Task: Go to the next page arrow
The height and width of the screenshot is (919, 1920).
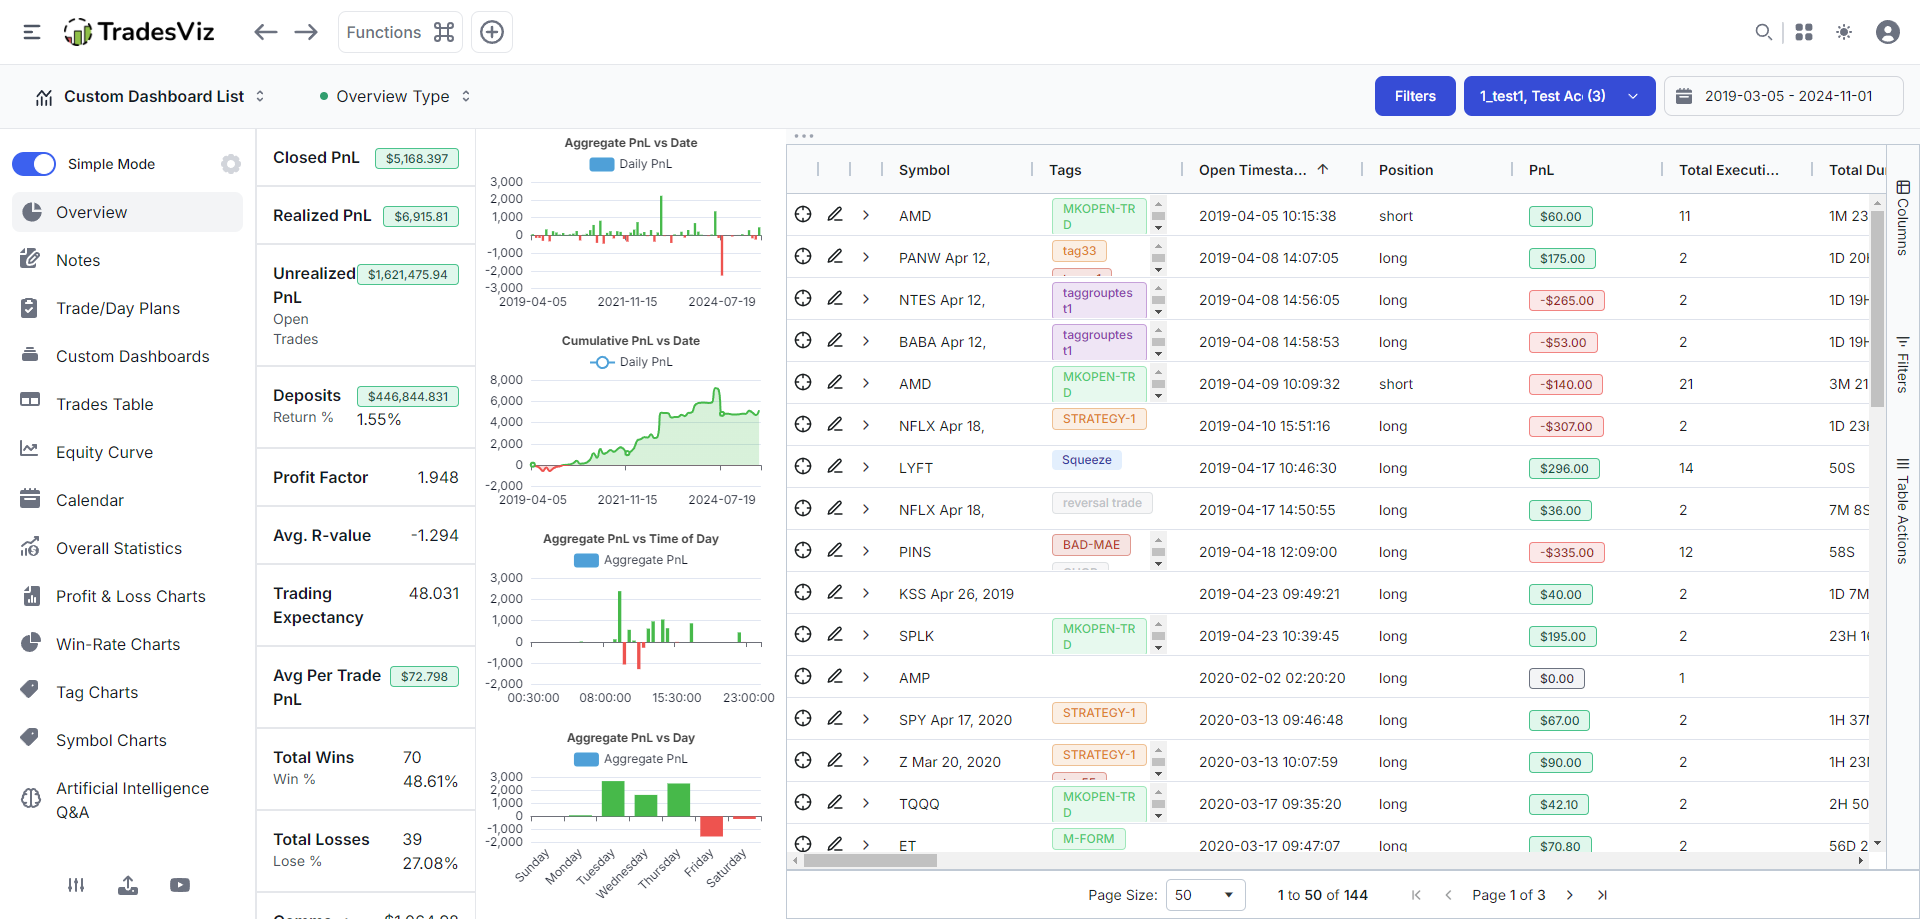Action: [x=1570, y=895]
